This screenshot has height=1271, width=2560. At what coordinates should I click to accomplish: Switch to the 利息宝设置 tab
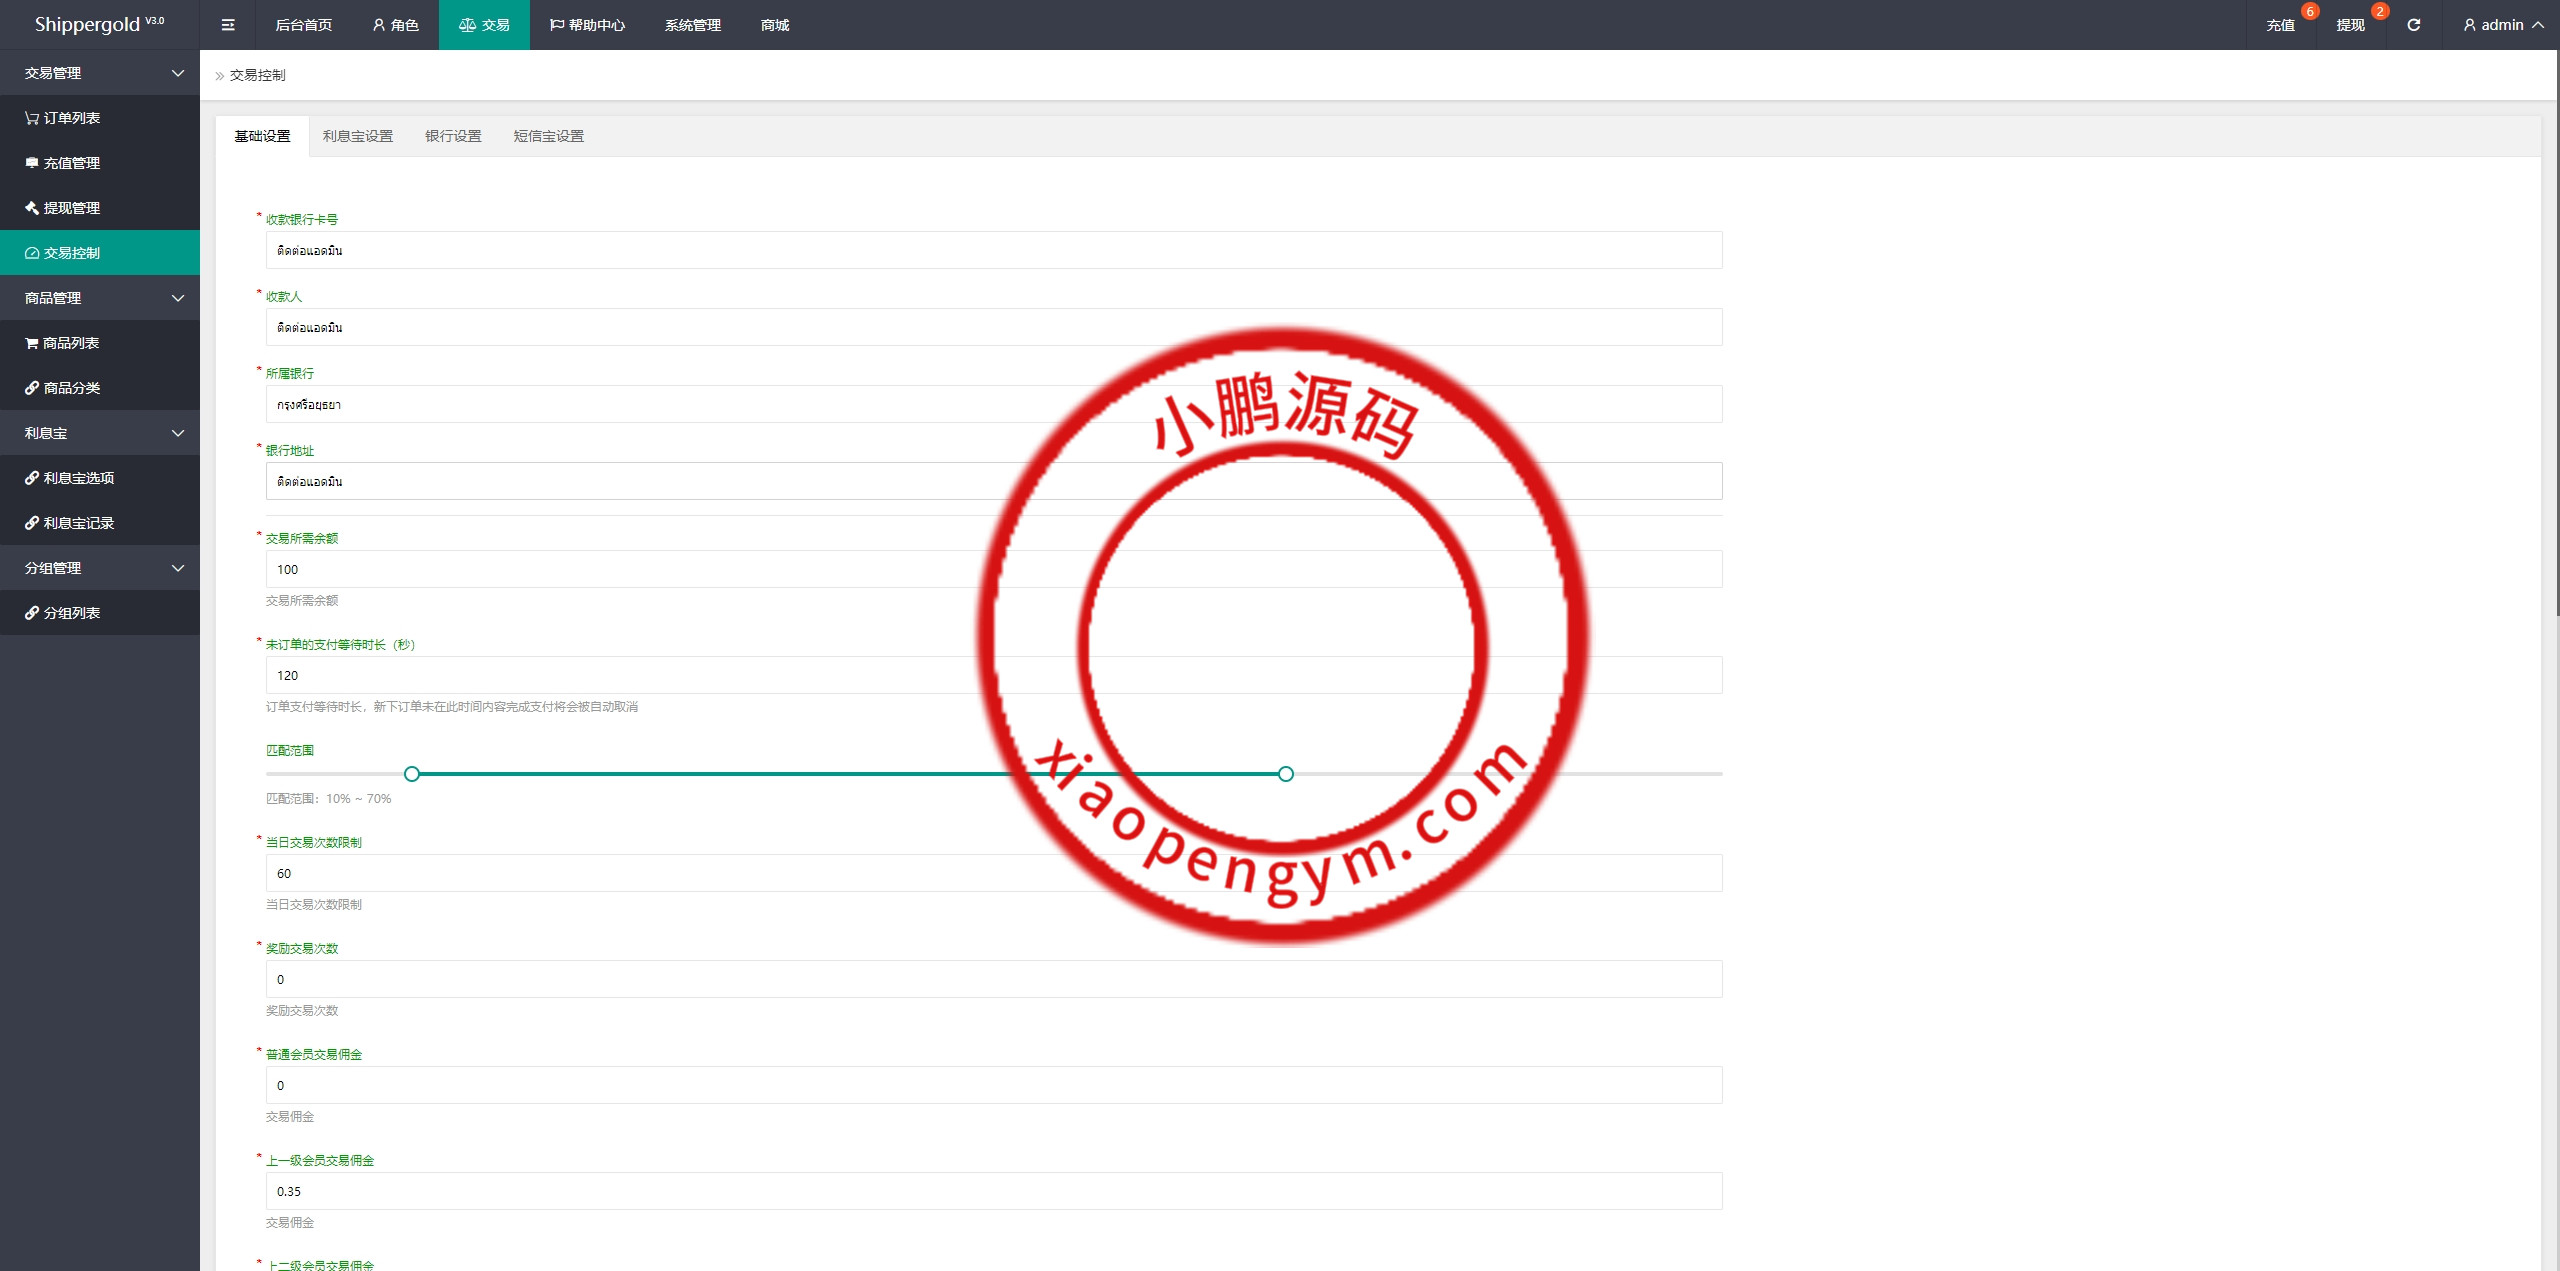(357, 136)
